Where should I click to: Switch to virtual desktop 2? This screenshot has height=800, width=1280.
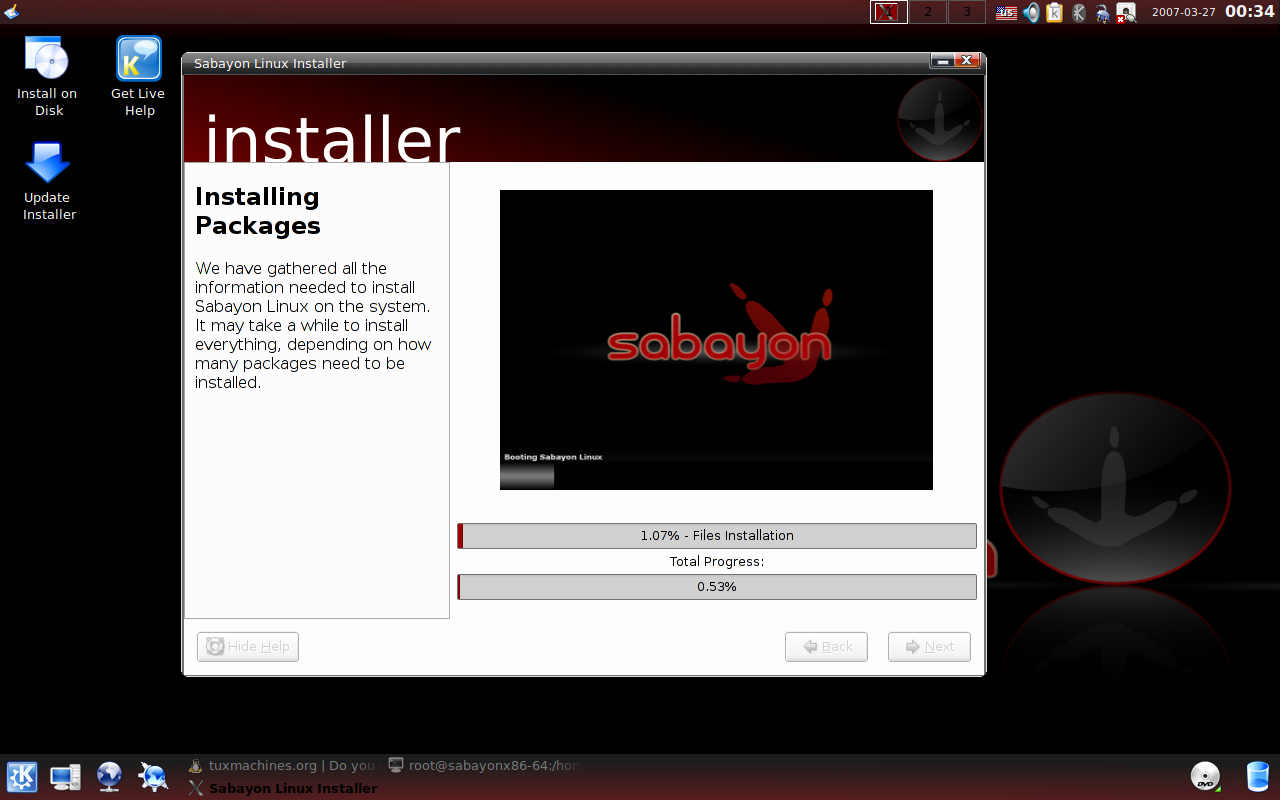point(928,12)
